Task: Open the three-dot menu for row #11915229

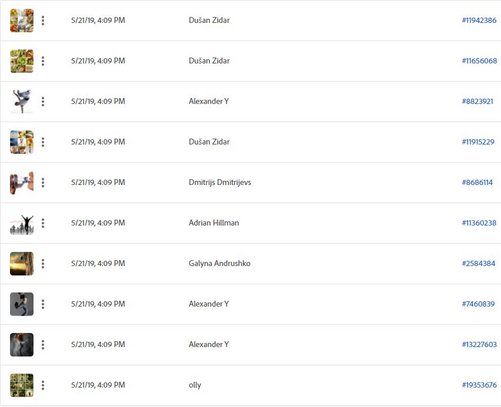Action: (x=43, y=142)
